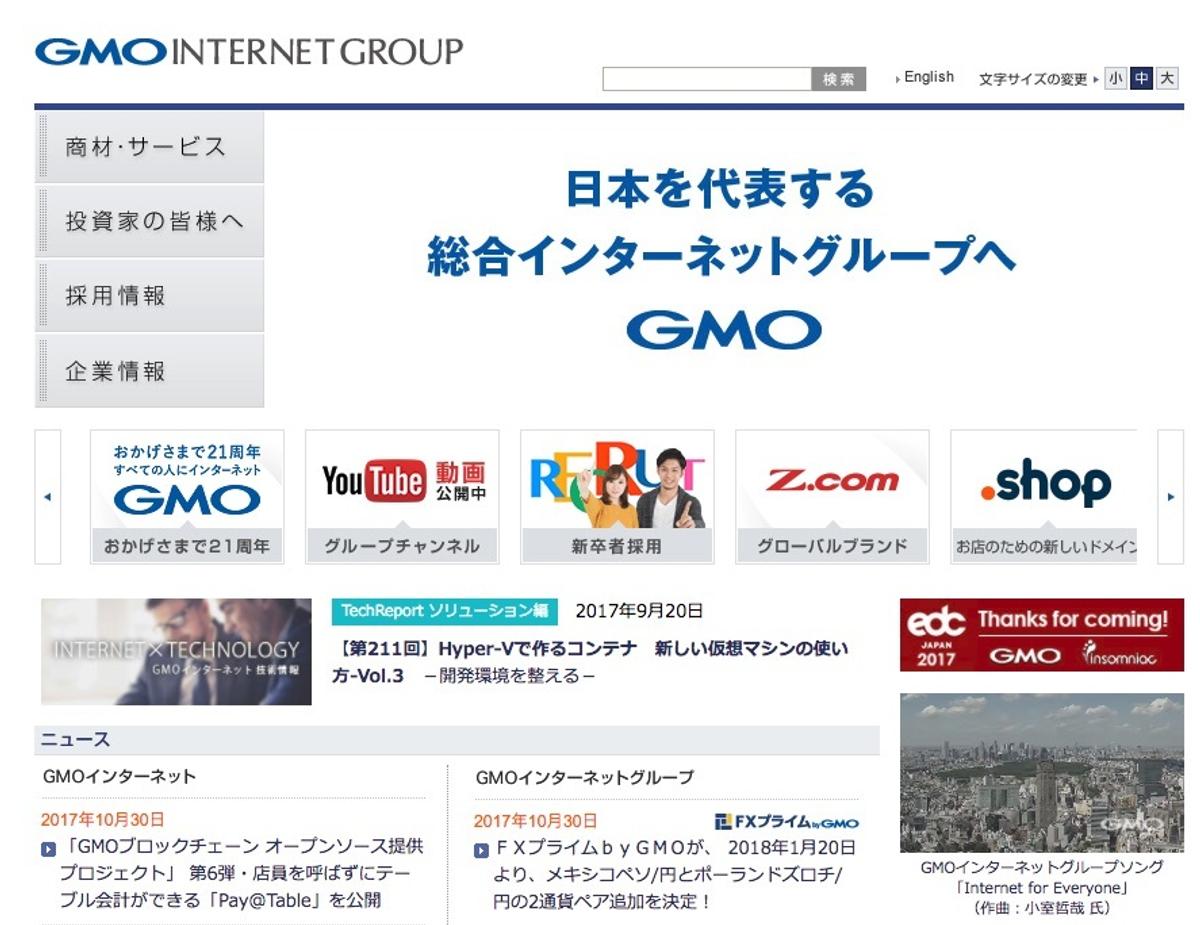The image size is (1200, 925).
Task: Click the left carousel arrow
Action: 47,496
